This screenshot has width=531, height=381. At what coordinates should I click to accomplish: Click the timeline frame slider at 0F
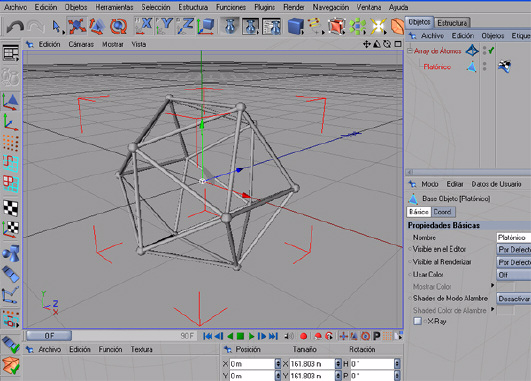49,336
